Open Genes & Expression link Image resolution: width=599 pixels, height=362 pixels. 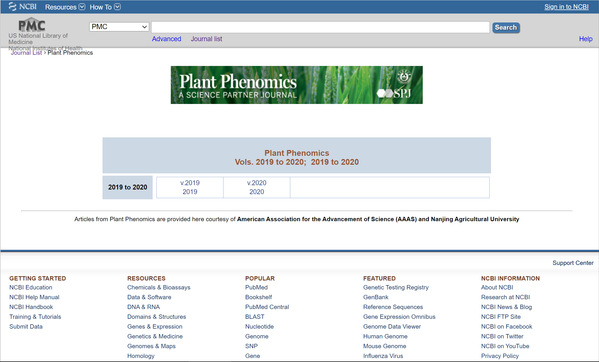click(x=155, y=326)
